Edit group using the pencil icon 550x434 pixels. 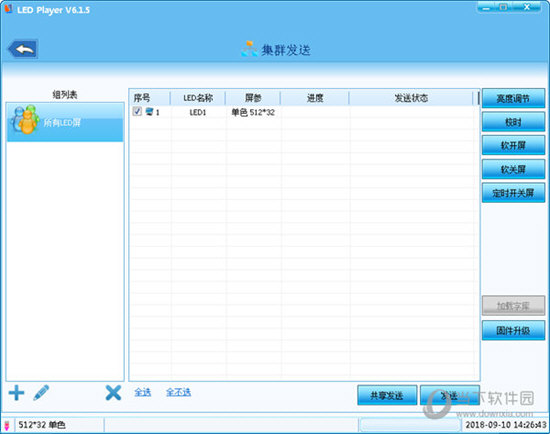tap(41, 393)
